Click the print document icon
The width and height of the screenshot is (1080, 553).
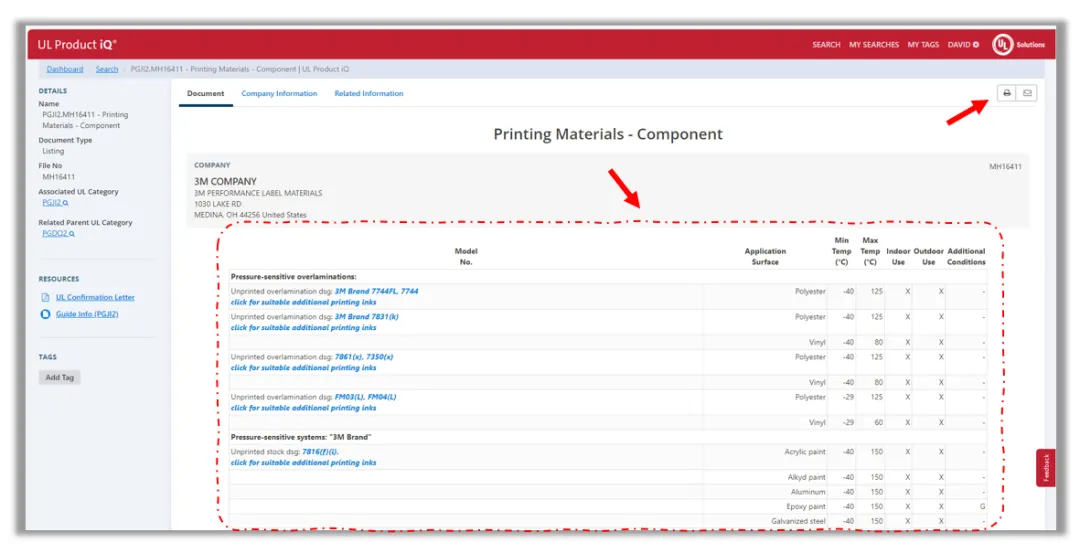1006,93
